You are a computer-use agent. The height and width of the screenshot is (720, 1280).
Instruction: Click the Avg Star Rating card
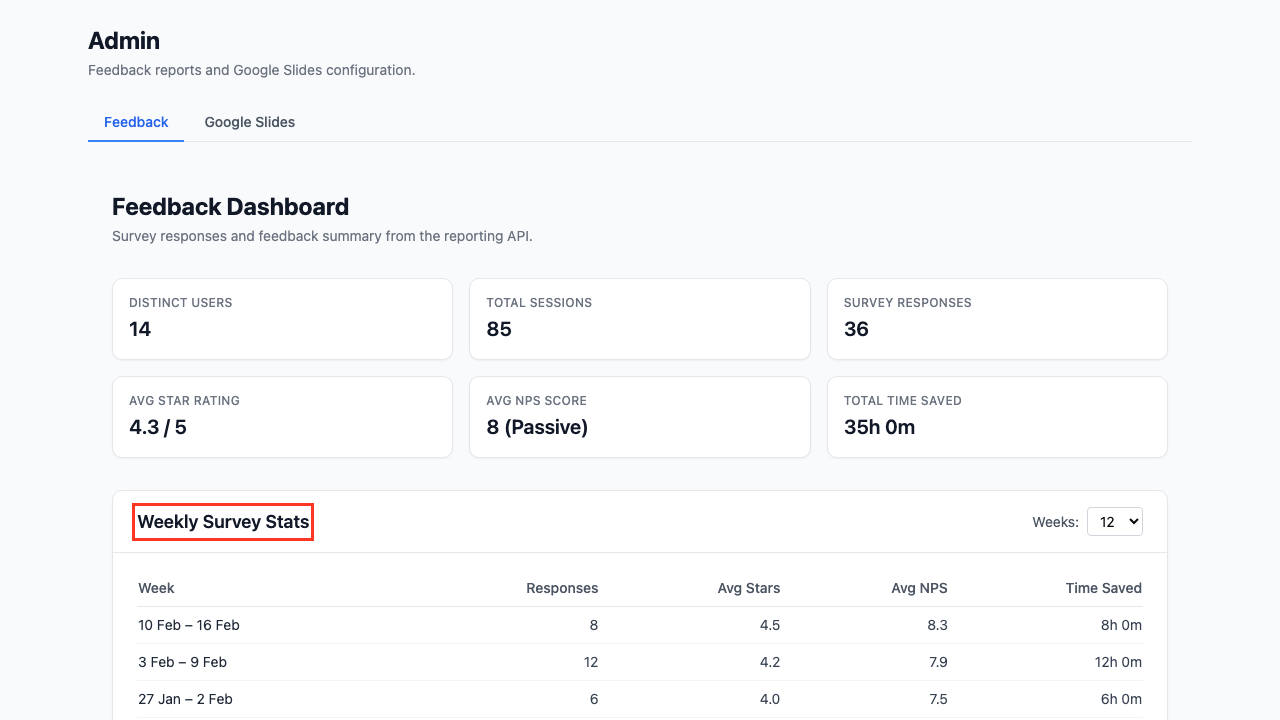(x=282, y=417)
